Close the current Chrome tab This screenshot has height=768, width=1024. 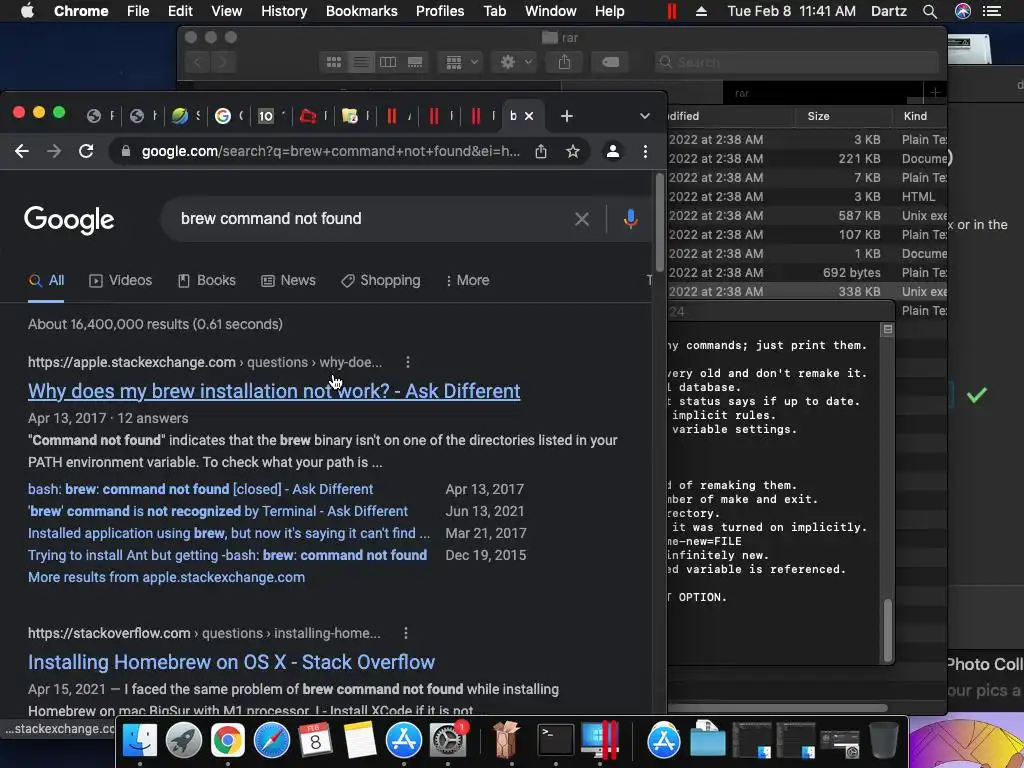[x=529, y=116]
